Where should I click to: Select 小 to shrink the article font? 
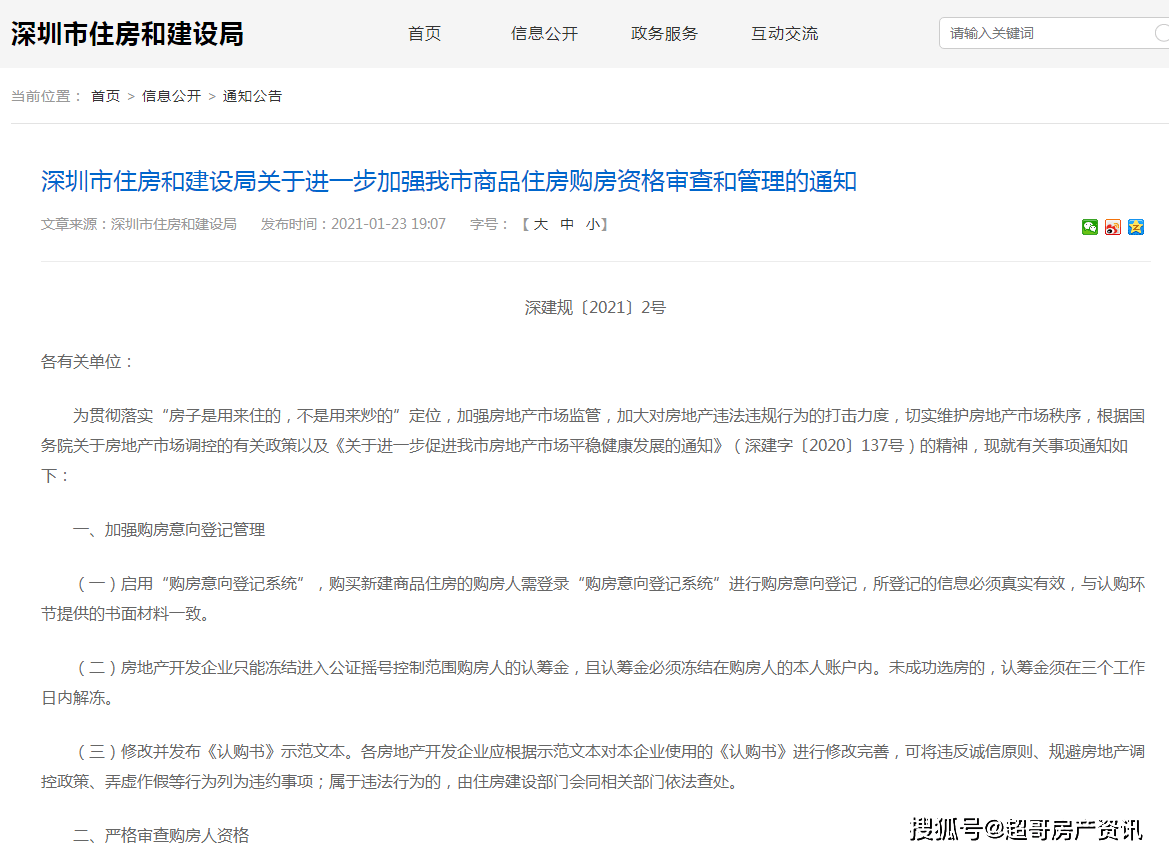[594, 224]
